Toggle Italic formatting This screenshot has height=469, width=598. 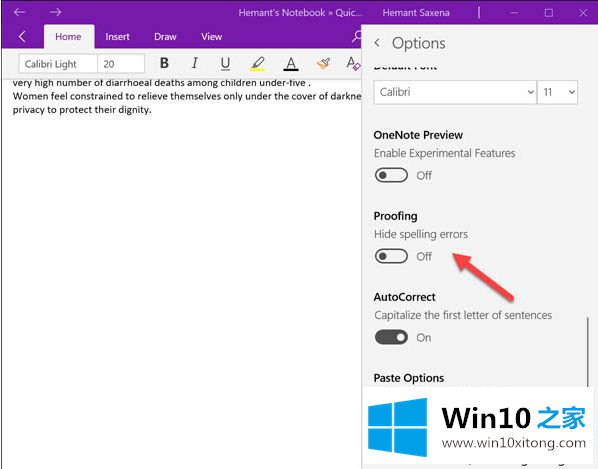(195, 63)
